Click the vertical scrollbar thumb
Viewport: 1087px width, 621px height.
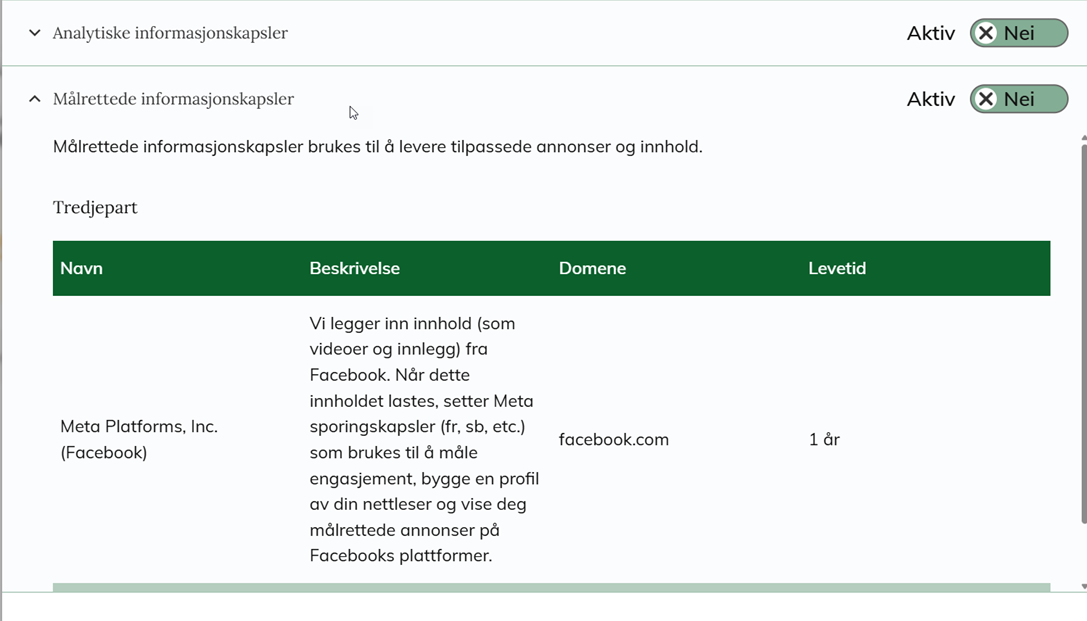coord(1083,330)
